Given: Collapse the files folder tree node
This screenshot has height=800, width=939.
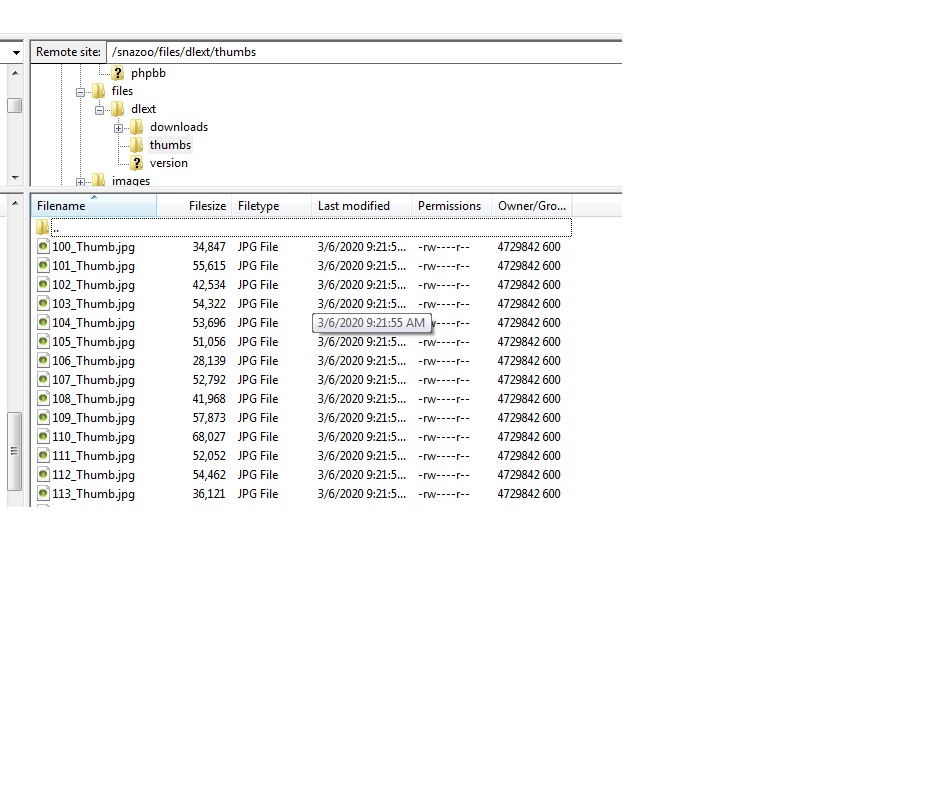Looking at the screenshot, I should 80,92.
